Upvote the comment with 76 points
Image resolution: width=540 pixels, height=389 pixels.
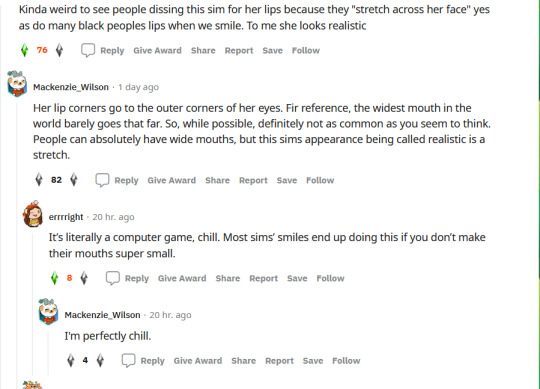tap(24, 50)
